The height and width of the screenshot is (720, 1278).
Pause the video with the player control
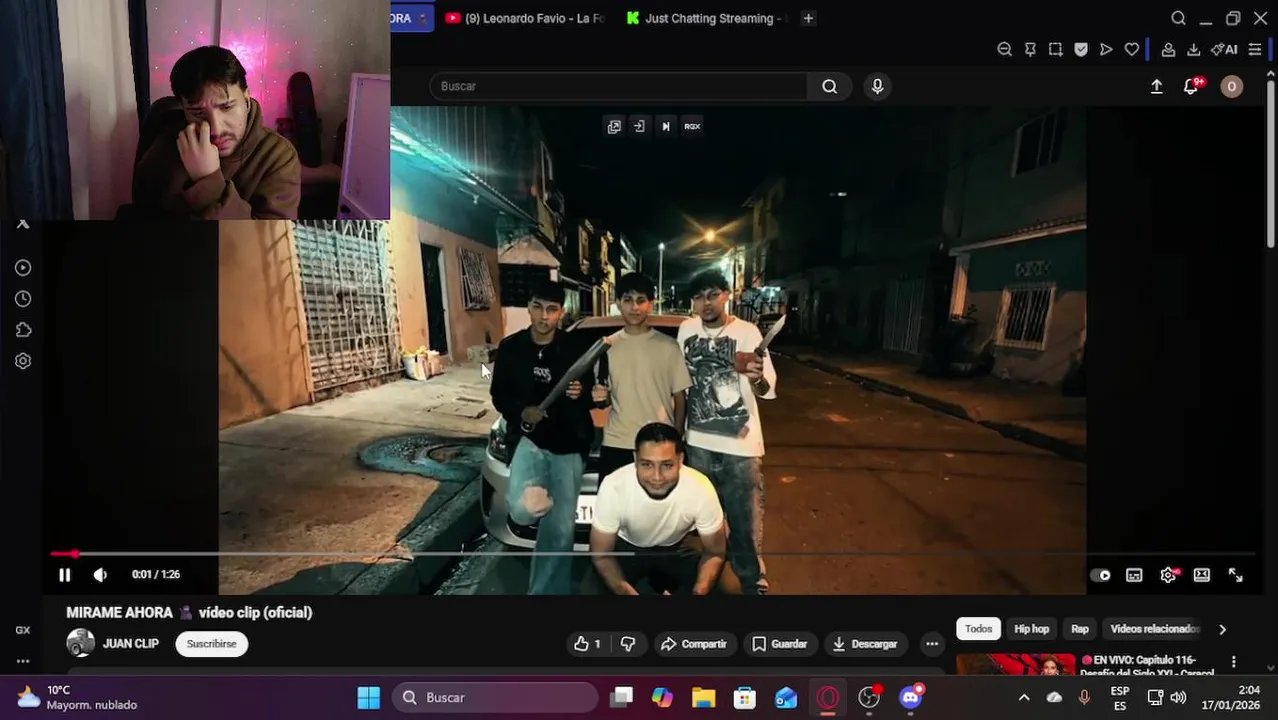(64, 575)
